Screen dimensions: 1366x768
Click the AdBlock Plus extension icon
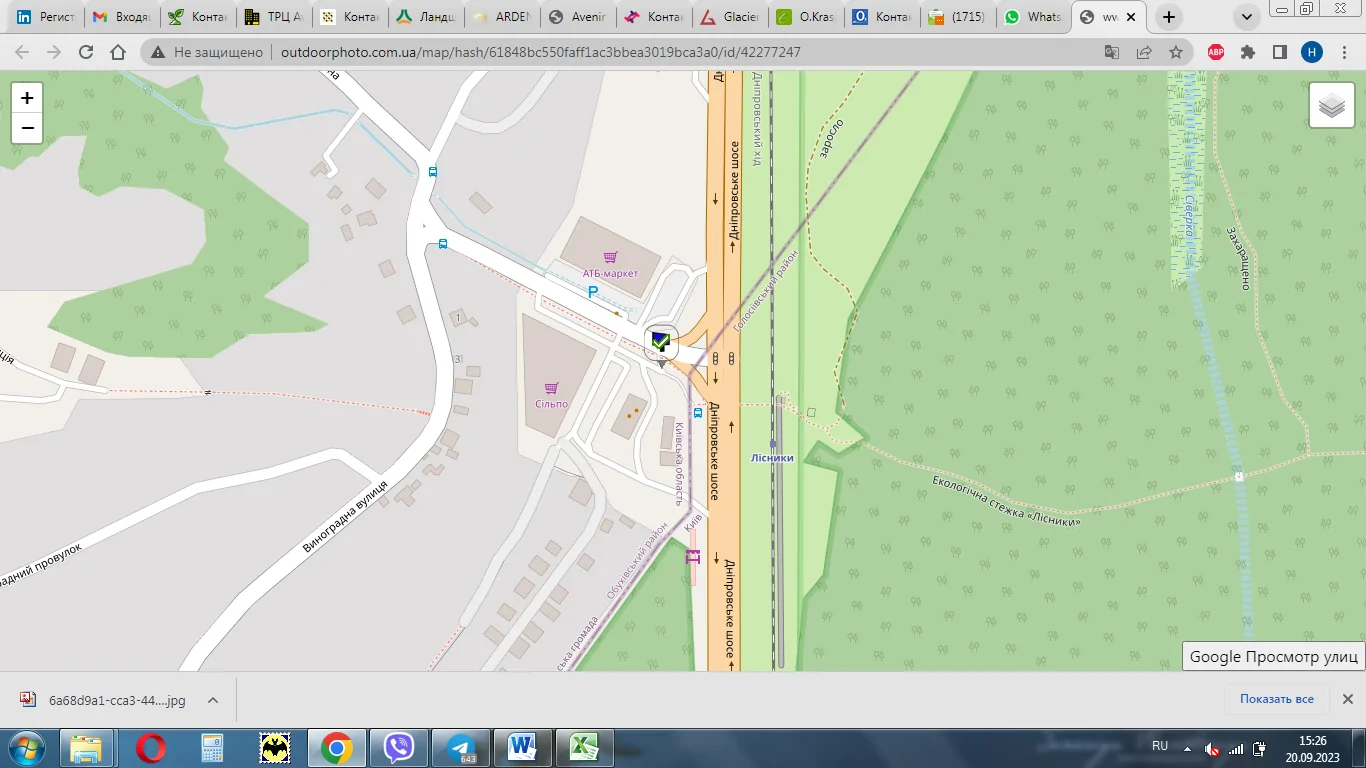tap(1216, 53)
